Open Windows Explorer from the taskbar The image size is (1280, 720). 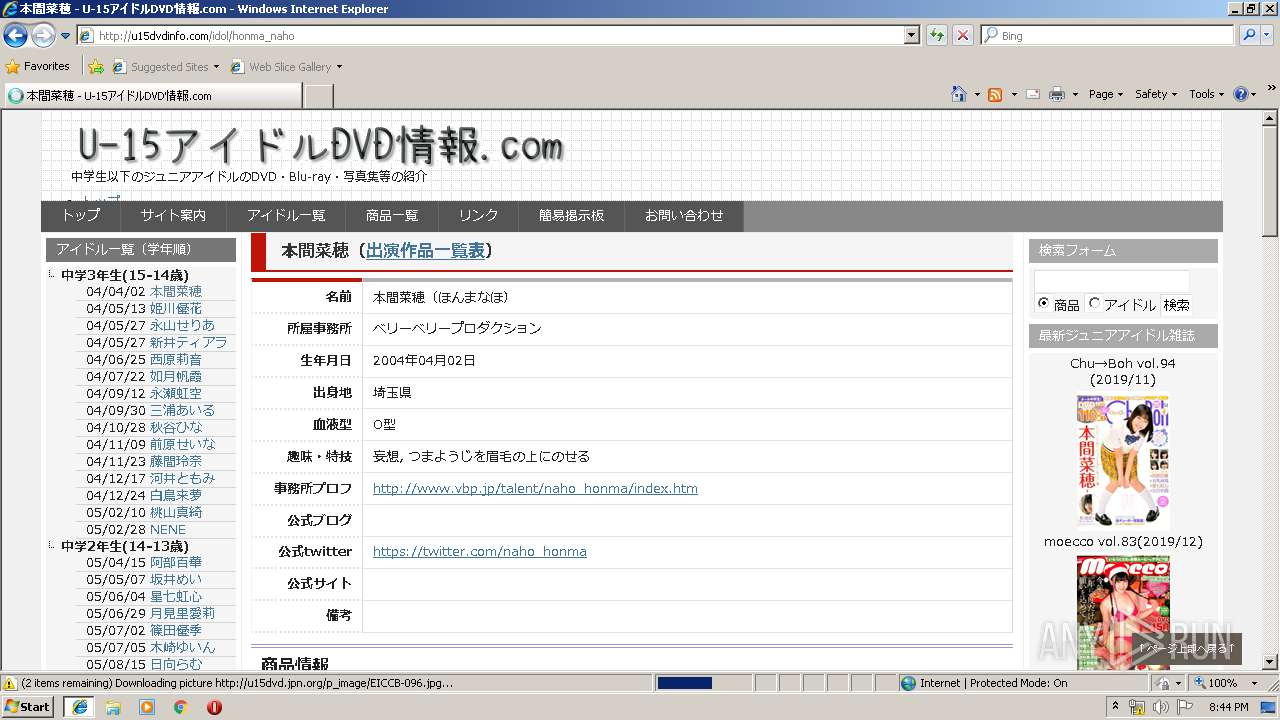[x=113, y=707]
